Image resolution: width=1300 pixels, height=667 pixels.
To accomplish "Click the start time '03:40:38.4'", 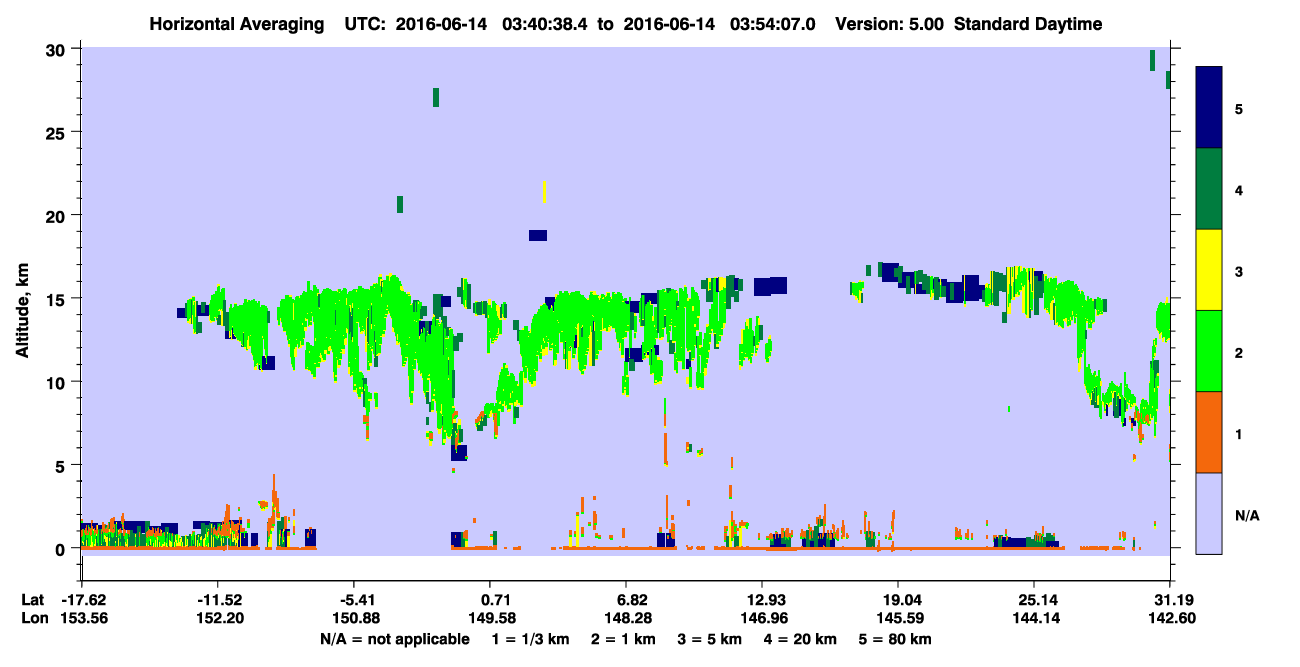I will (x=547, y=24).
